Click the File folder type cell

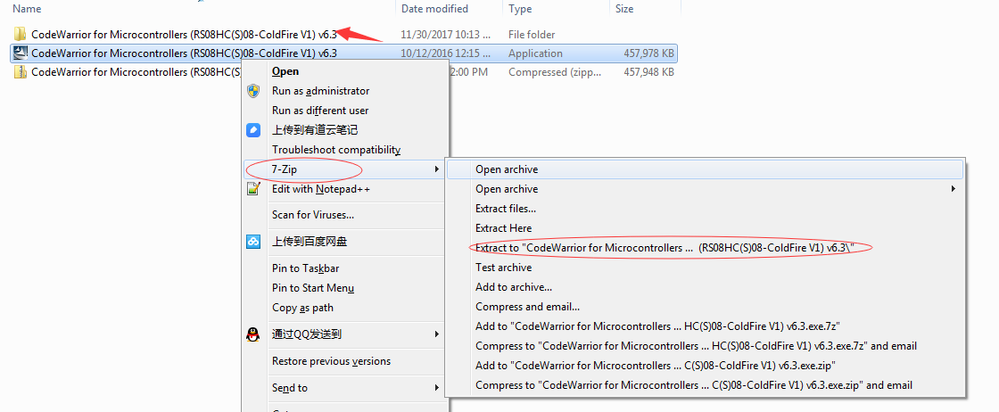point(531,34)
